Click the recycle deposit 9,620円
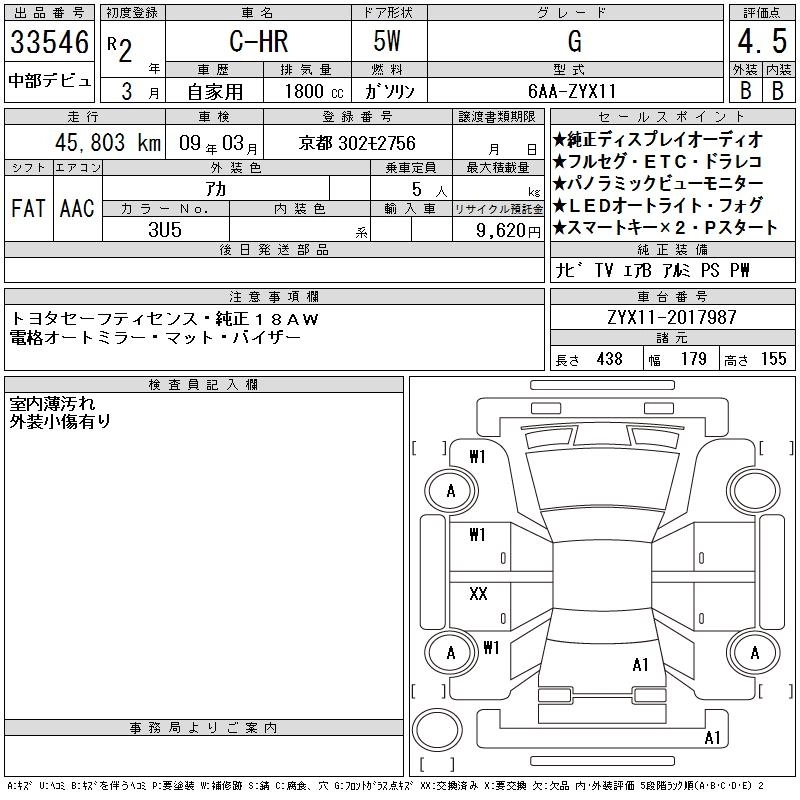The width and height of the screenshot is (800, 800). pos(508,230)
